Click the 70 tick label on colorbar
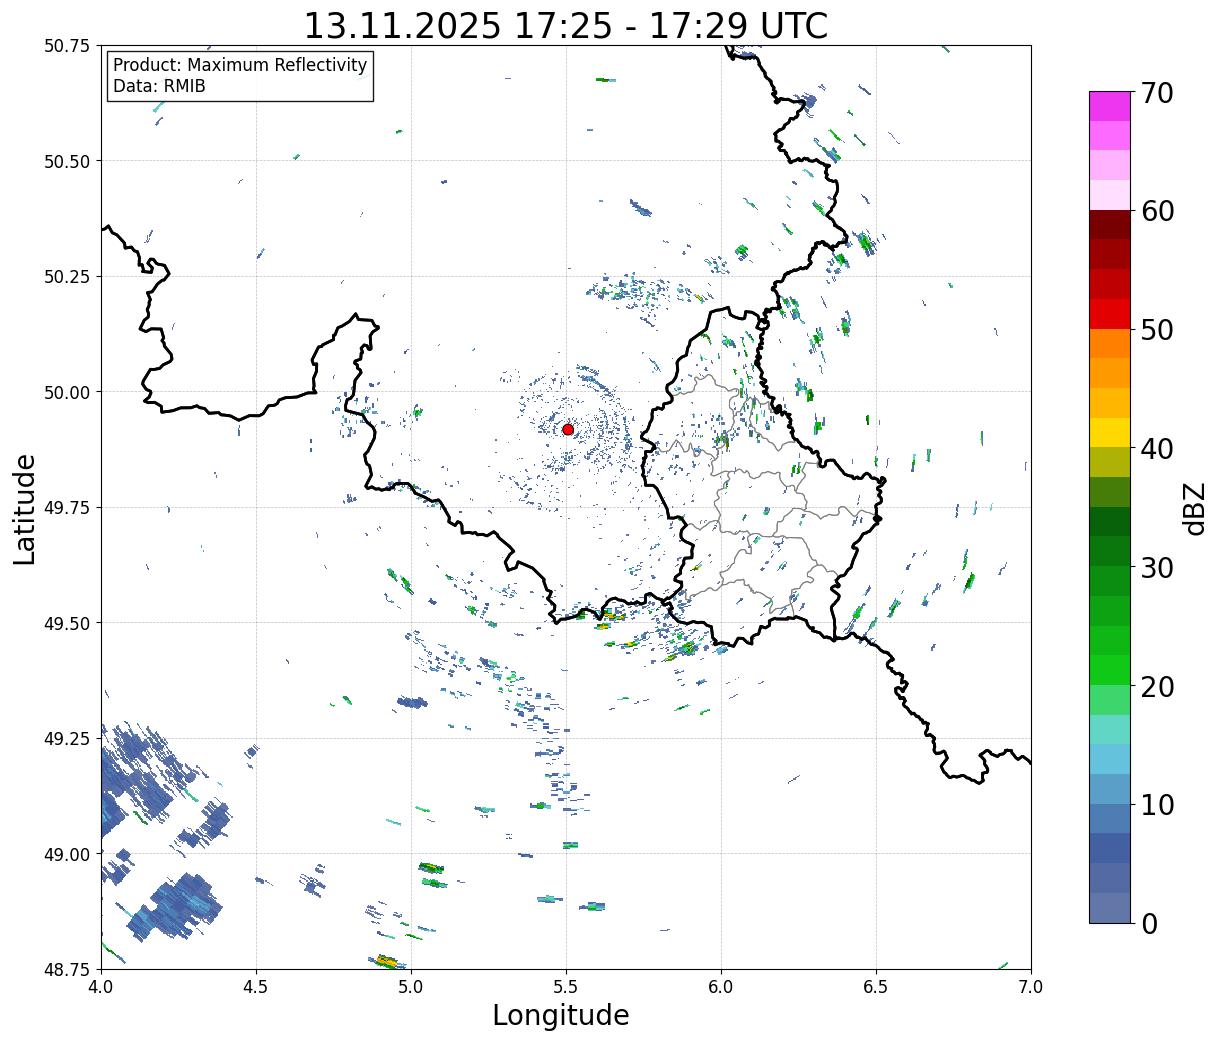This screenshot has height=1040, width=1219. (x=1157, y=93)
